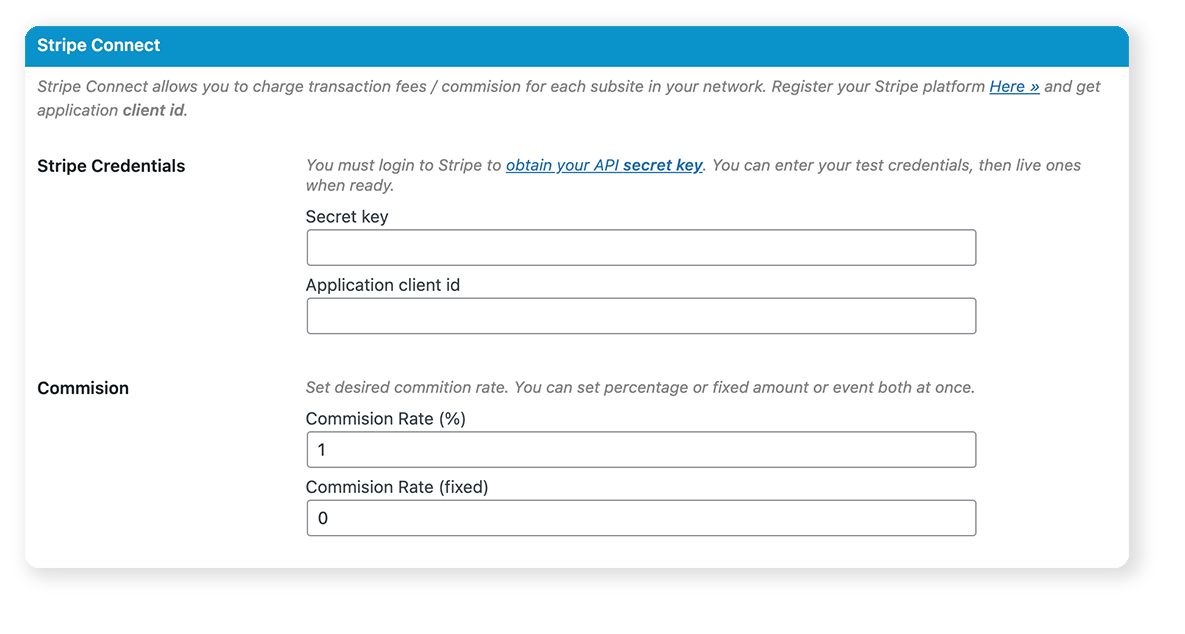Click the Secret key input field
The image size is (1185, 634).
[640, 248]
